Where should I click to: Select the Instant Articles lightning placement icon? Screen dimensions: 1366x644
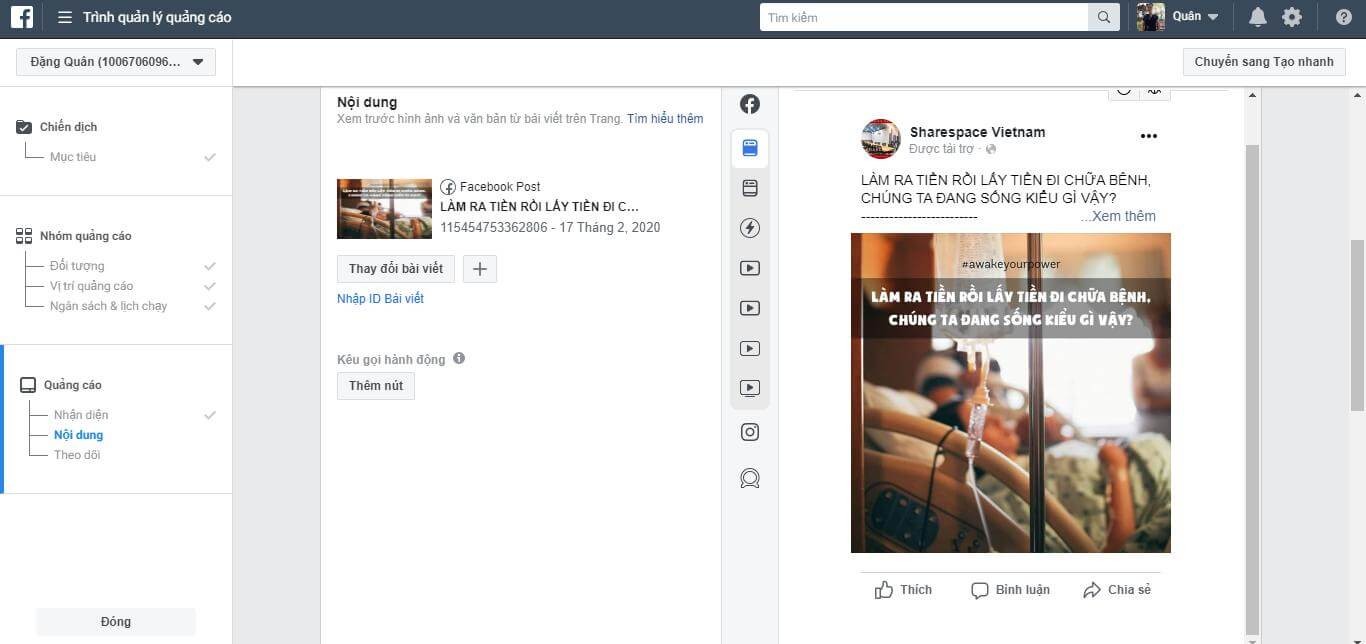750,228
